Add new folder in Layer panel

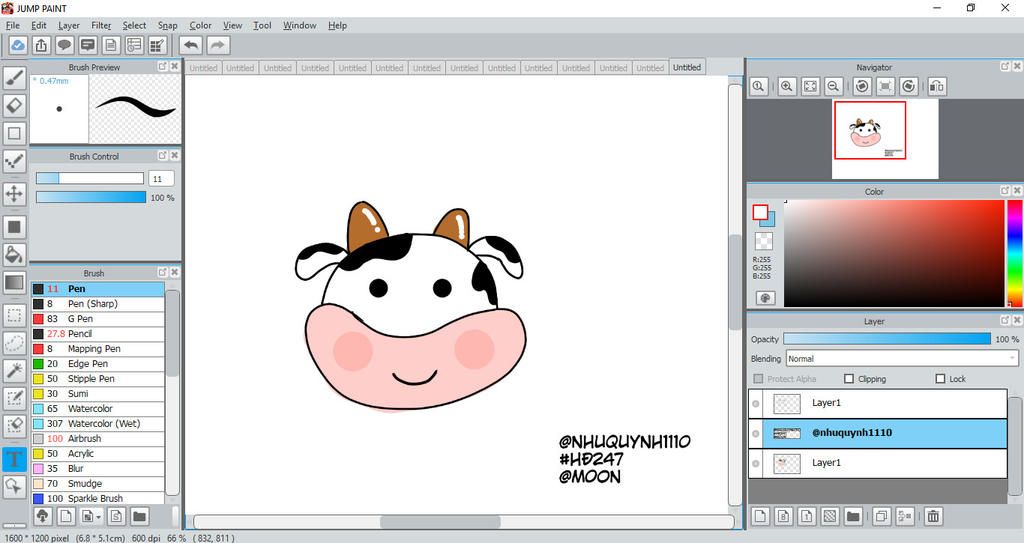[x=853, y=516]
